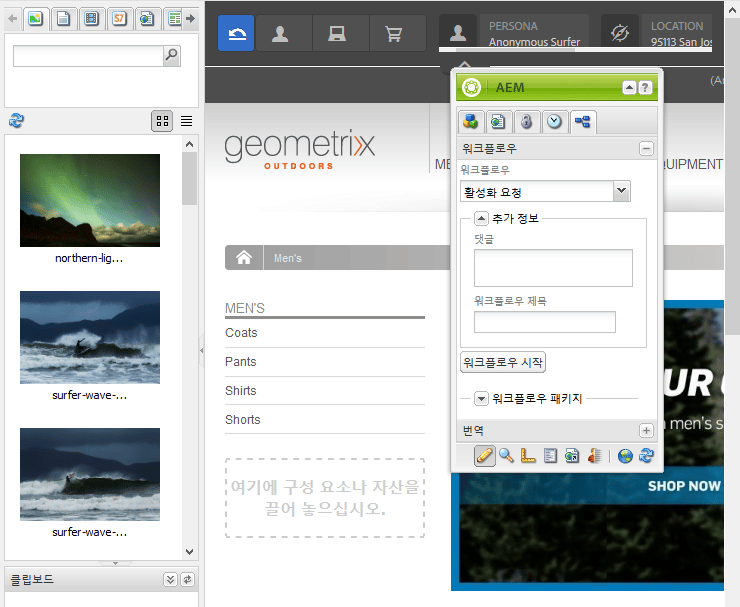The image size is (740, 607).
Task: Click the globe icon in sidekick footer
Action: tap(625, 455)
